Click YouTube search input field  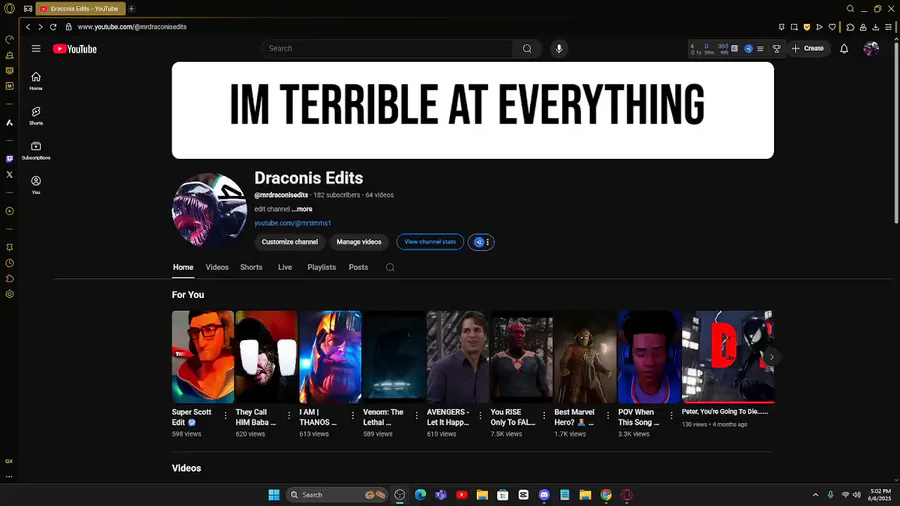pyautogui.click(x=387, y=49)
